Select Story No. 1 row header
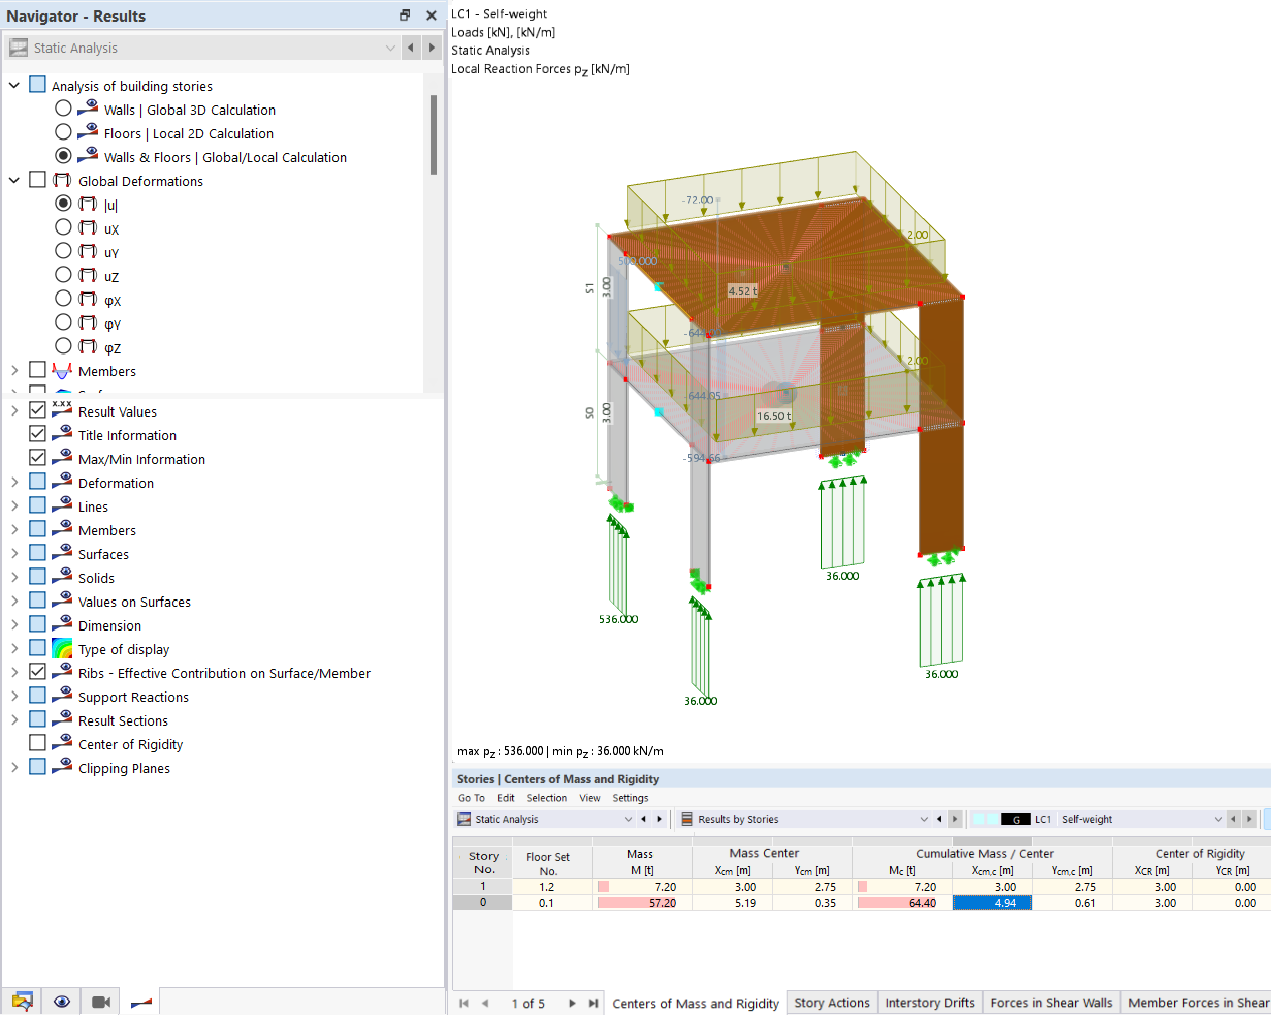Screen dimensions: 1271x1015 [483, 886]
